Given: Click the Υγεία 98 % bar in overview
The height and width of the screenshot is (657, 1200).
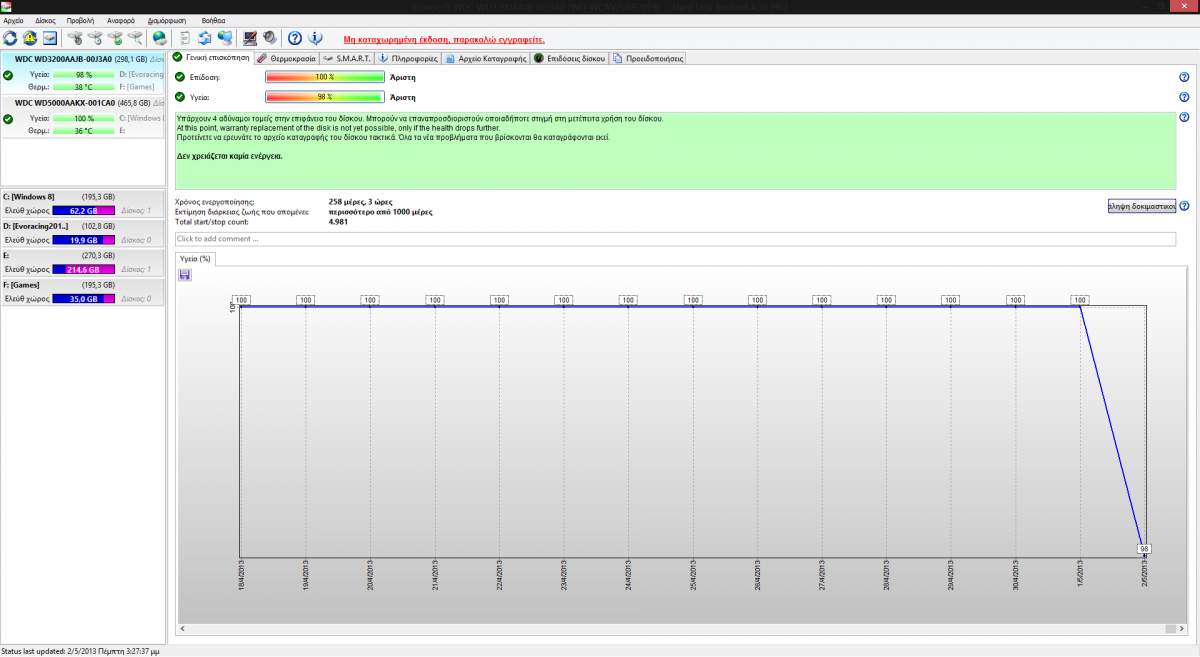Looking at the screenshot, I should pos(325,97).
